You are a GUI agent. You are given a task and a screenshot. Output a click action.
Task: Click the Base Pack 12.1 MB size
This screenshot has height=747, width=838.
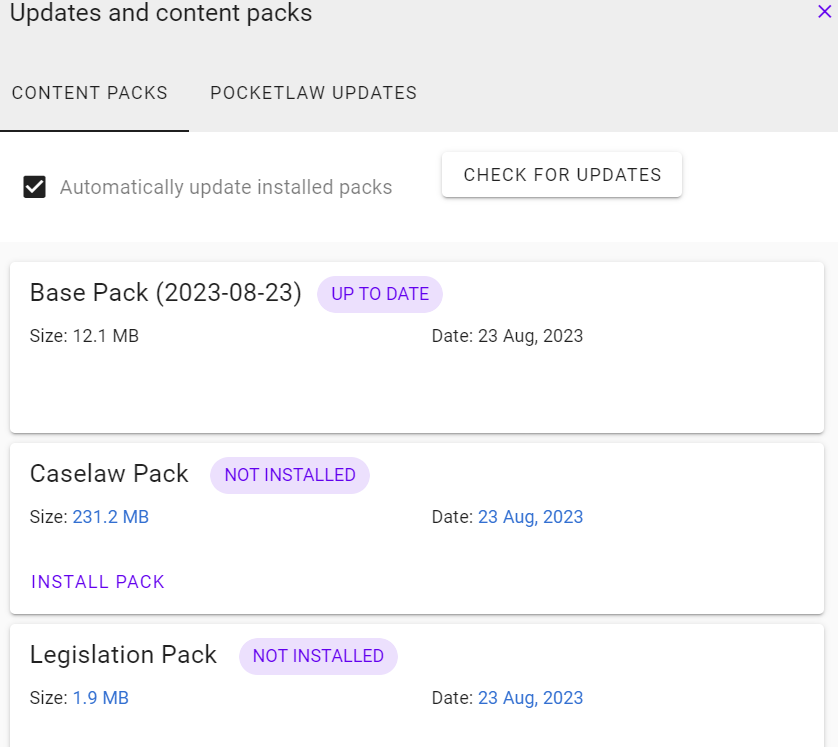point(84,336)
